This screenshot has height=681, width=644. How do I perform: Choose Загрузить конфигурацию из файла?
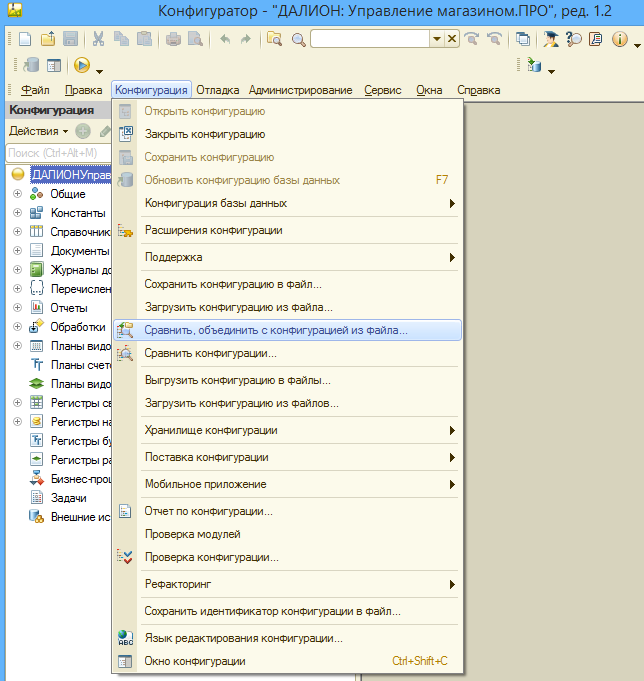pyautogui.click(x=287, y=307)
